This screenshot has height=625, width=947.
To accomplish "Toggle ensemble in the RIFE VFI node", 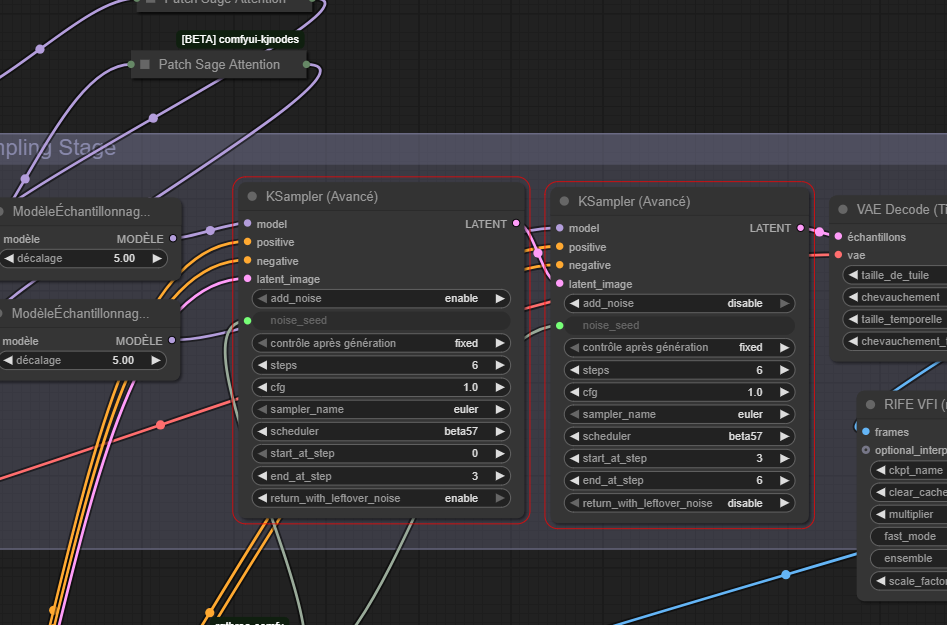I will click(908, 558).
